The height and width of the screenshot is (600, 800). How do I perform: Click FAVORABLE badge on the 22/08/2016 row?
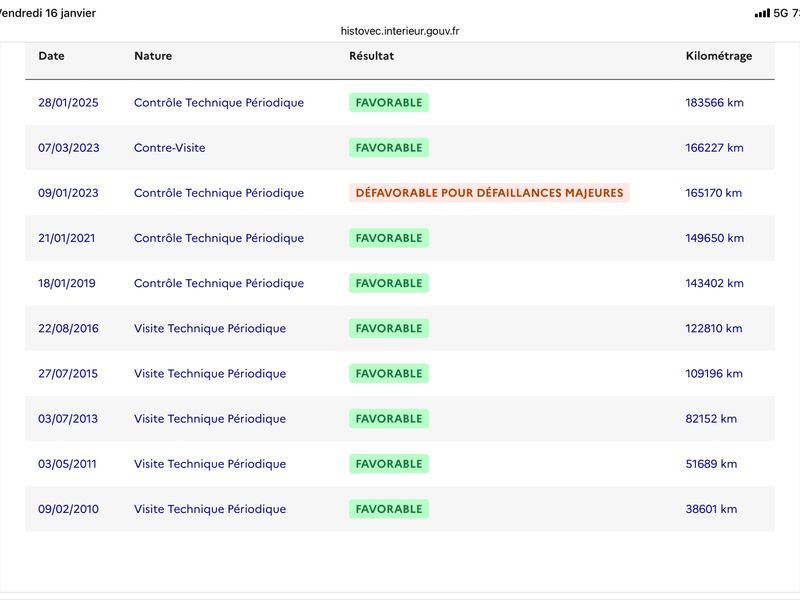point(389,328)
